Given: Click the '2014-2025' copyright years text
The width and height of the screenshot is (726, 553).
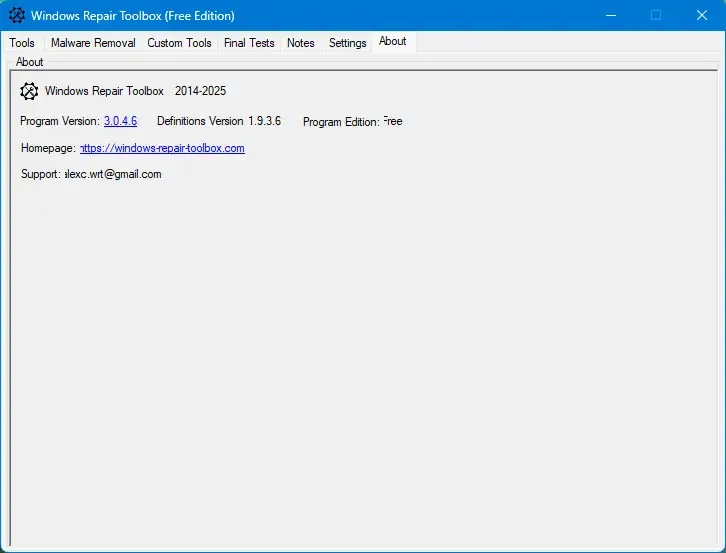Looking at the screenshot, I should pyautogui.click(x=200, y=91).
